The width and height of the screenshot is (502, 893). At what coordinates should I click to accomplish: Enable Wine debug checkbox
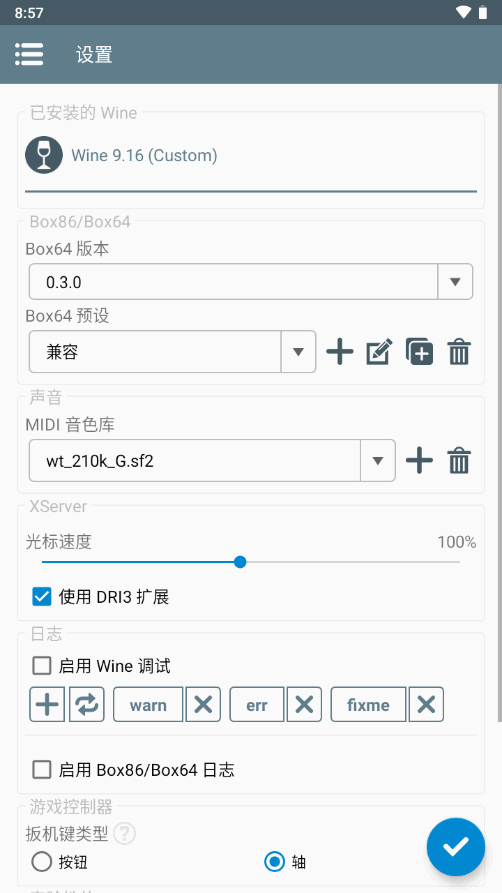[42, 666]
